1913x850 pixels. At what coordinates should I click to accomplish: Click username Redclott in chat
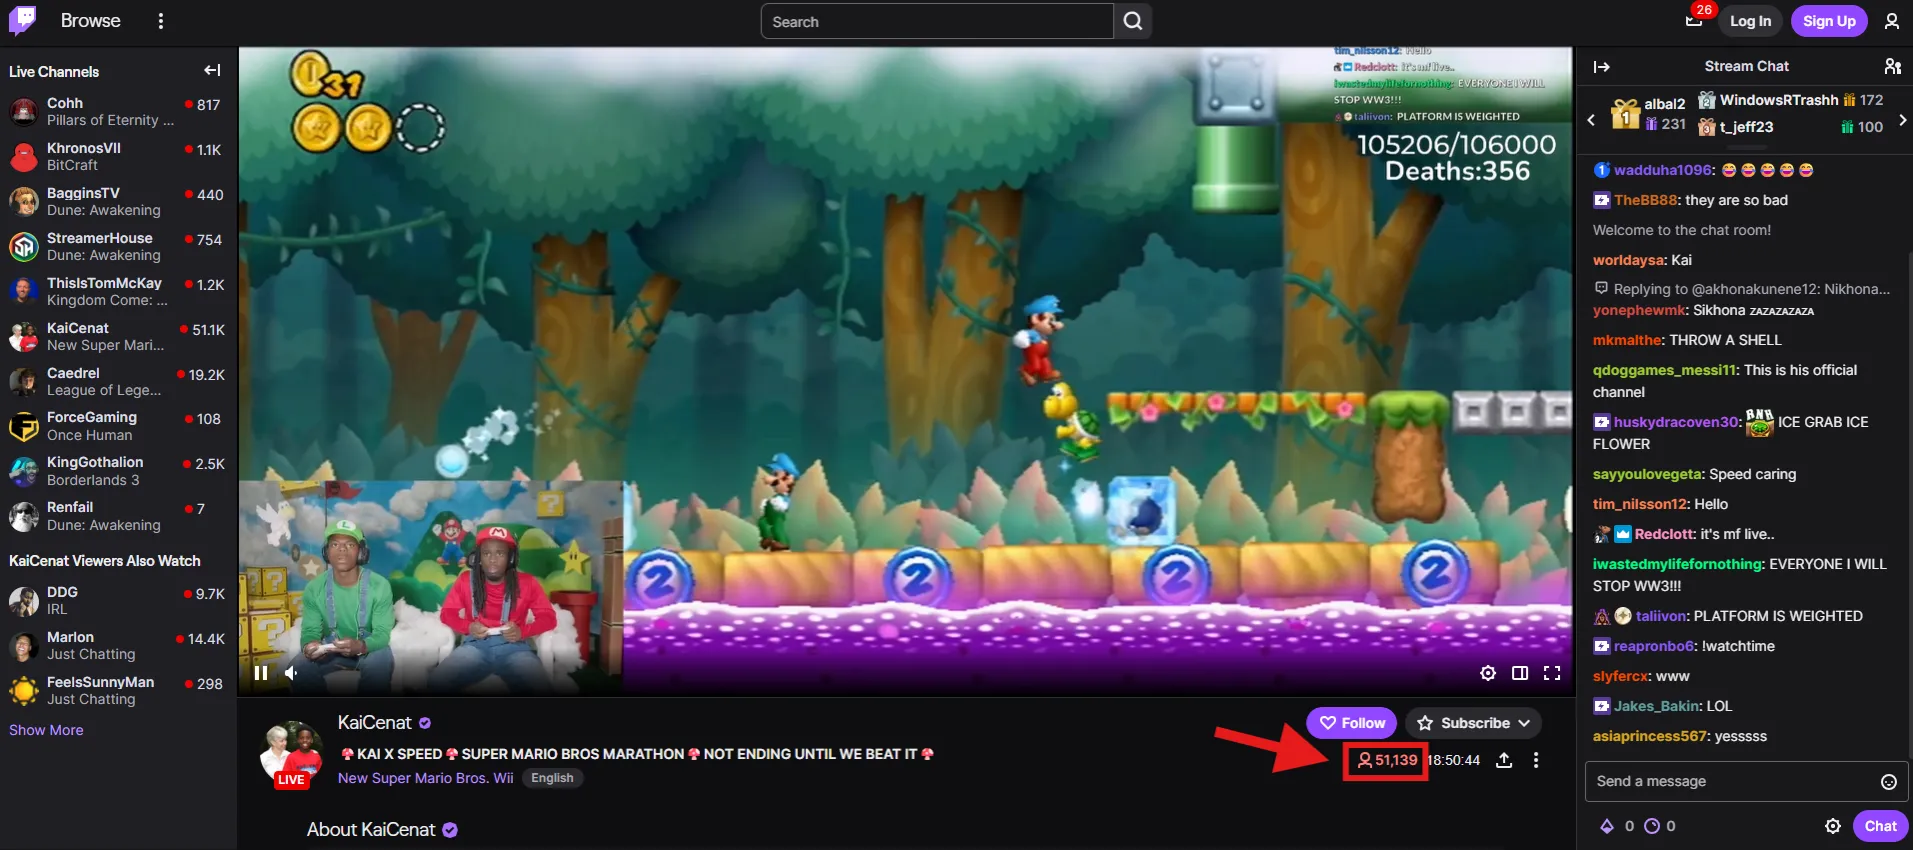tap(1664, 534)
